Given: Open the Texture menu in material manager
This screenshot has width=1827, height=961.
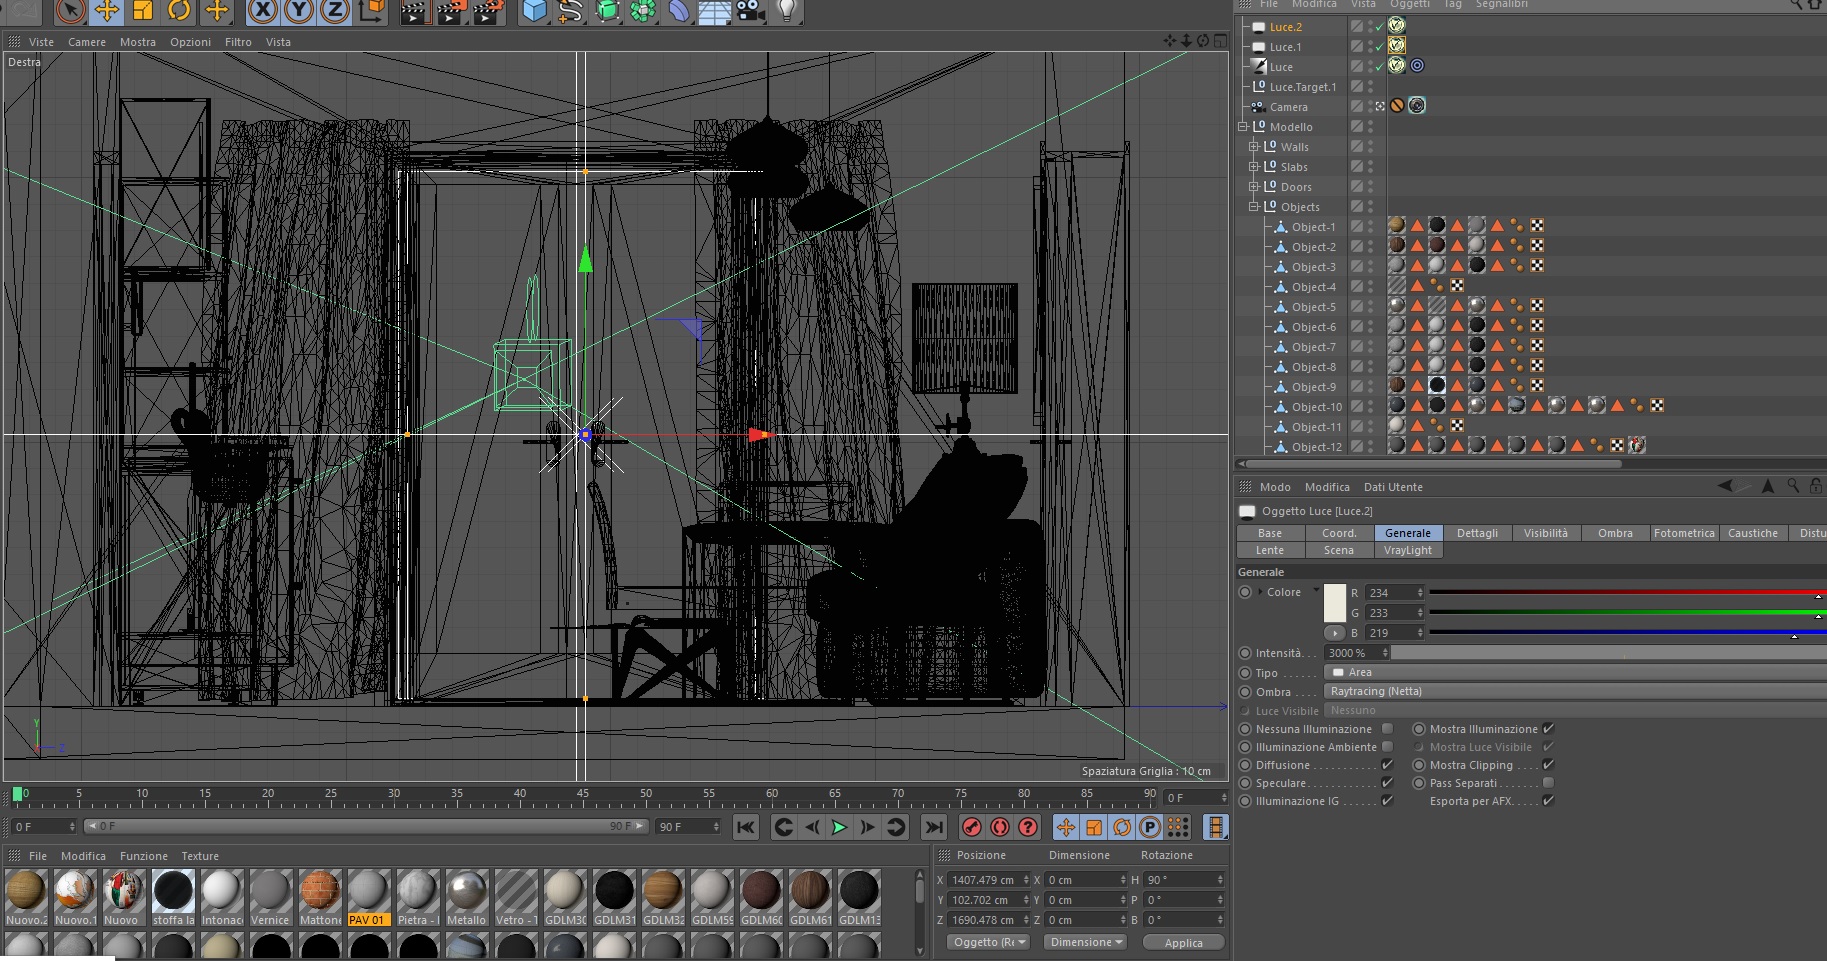Looking at the screenshot, I should pos(200,856).
